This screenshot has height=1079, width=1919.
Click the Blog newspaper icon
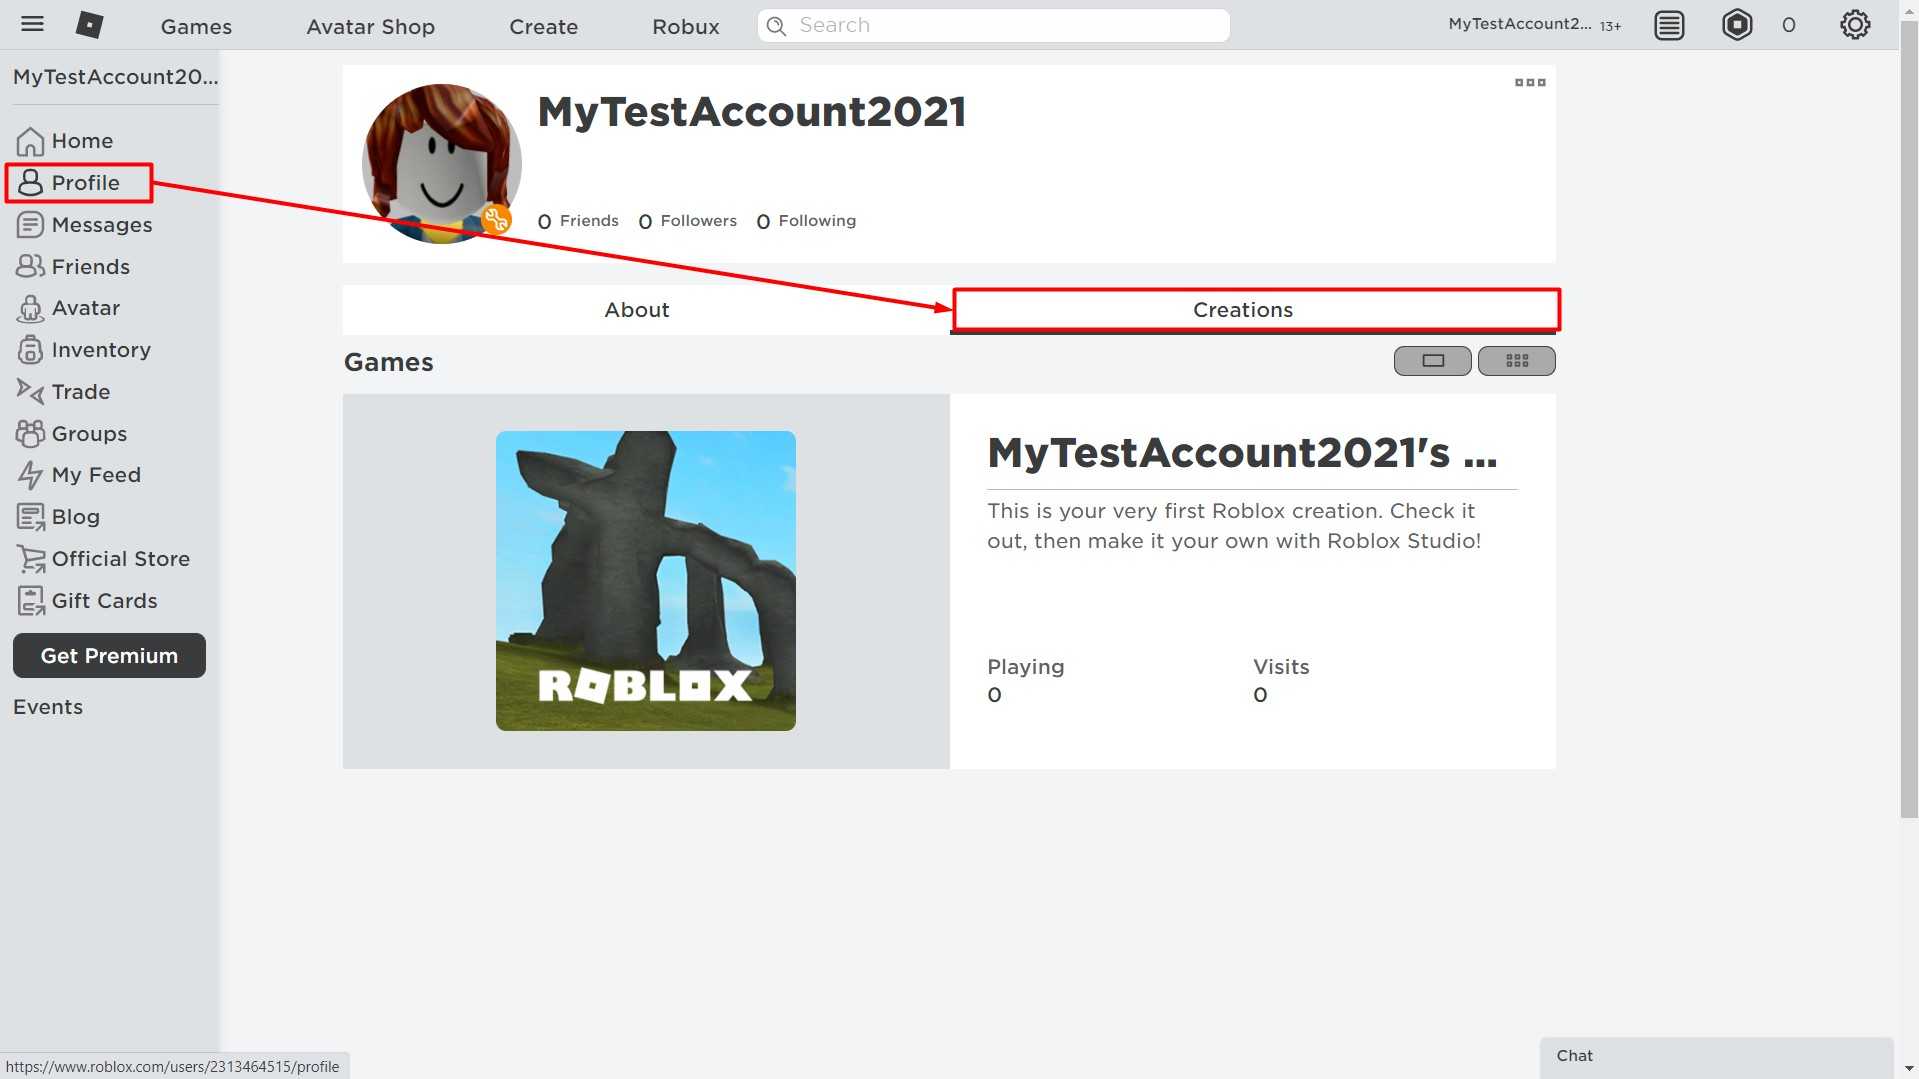tap(30, 517)
